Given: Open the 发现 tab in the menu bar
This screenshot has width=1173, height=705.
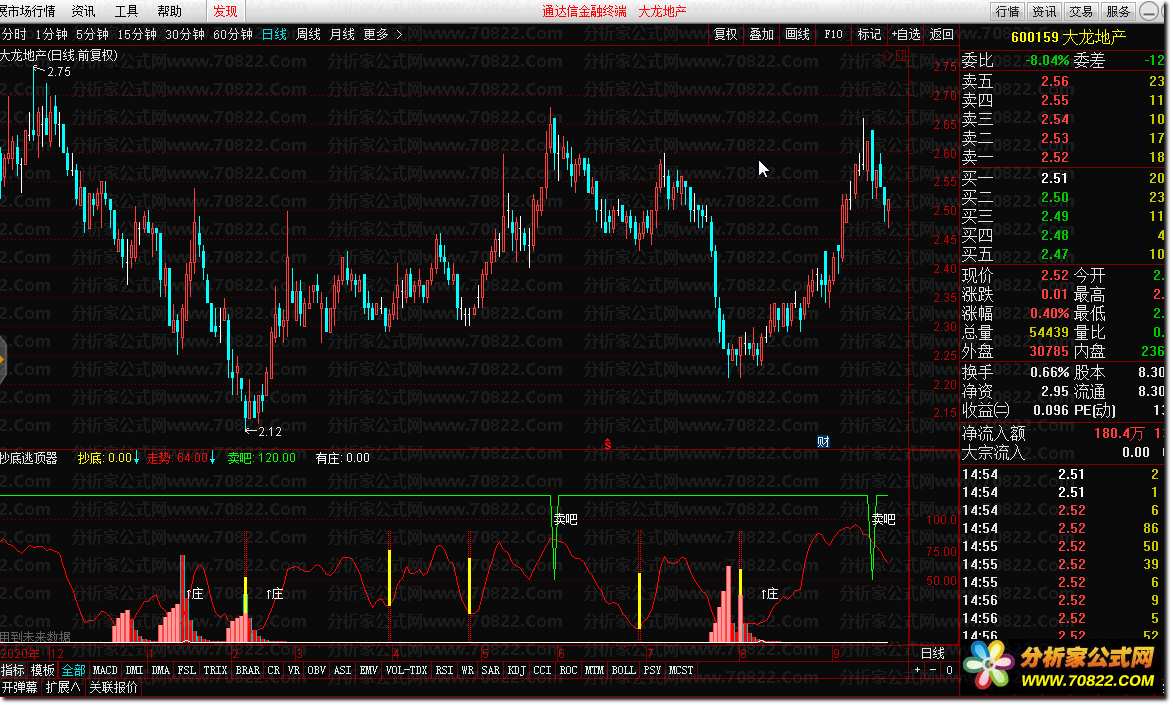Looking at the screenshot, I should coord(225,11).
